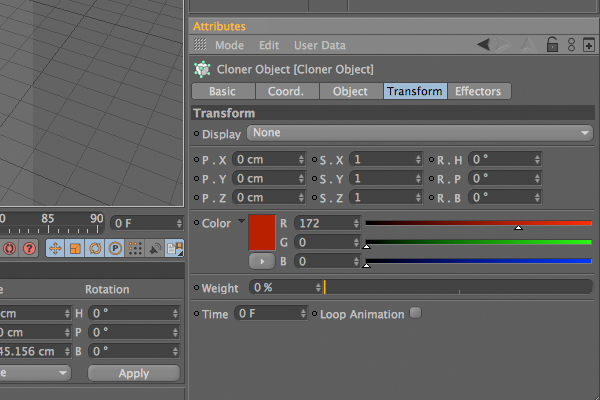This screenshot has width=600, height=400.
Task: Click the Apply button
Action: pos(134,373)
